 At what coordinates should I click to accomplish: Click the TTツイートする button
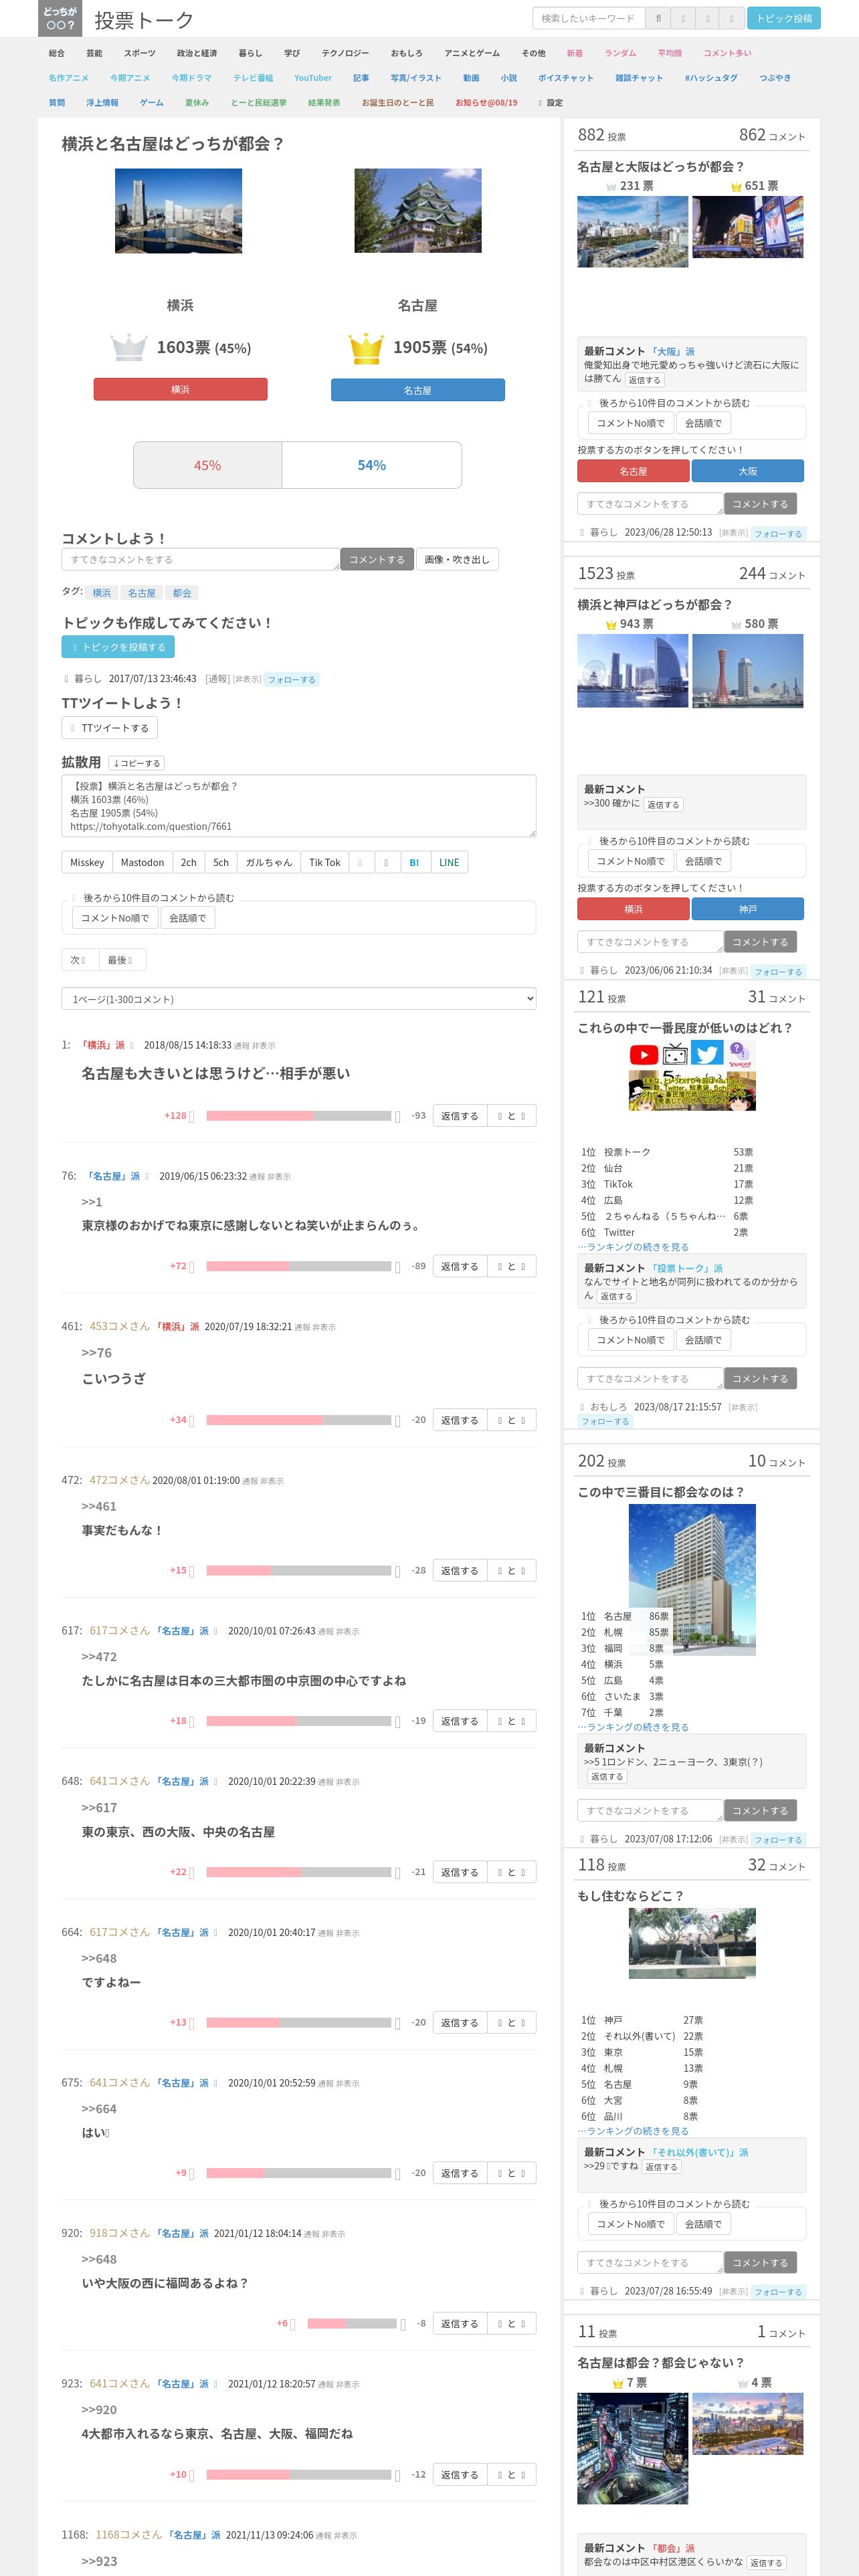click(110, 728)
